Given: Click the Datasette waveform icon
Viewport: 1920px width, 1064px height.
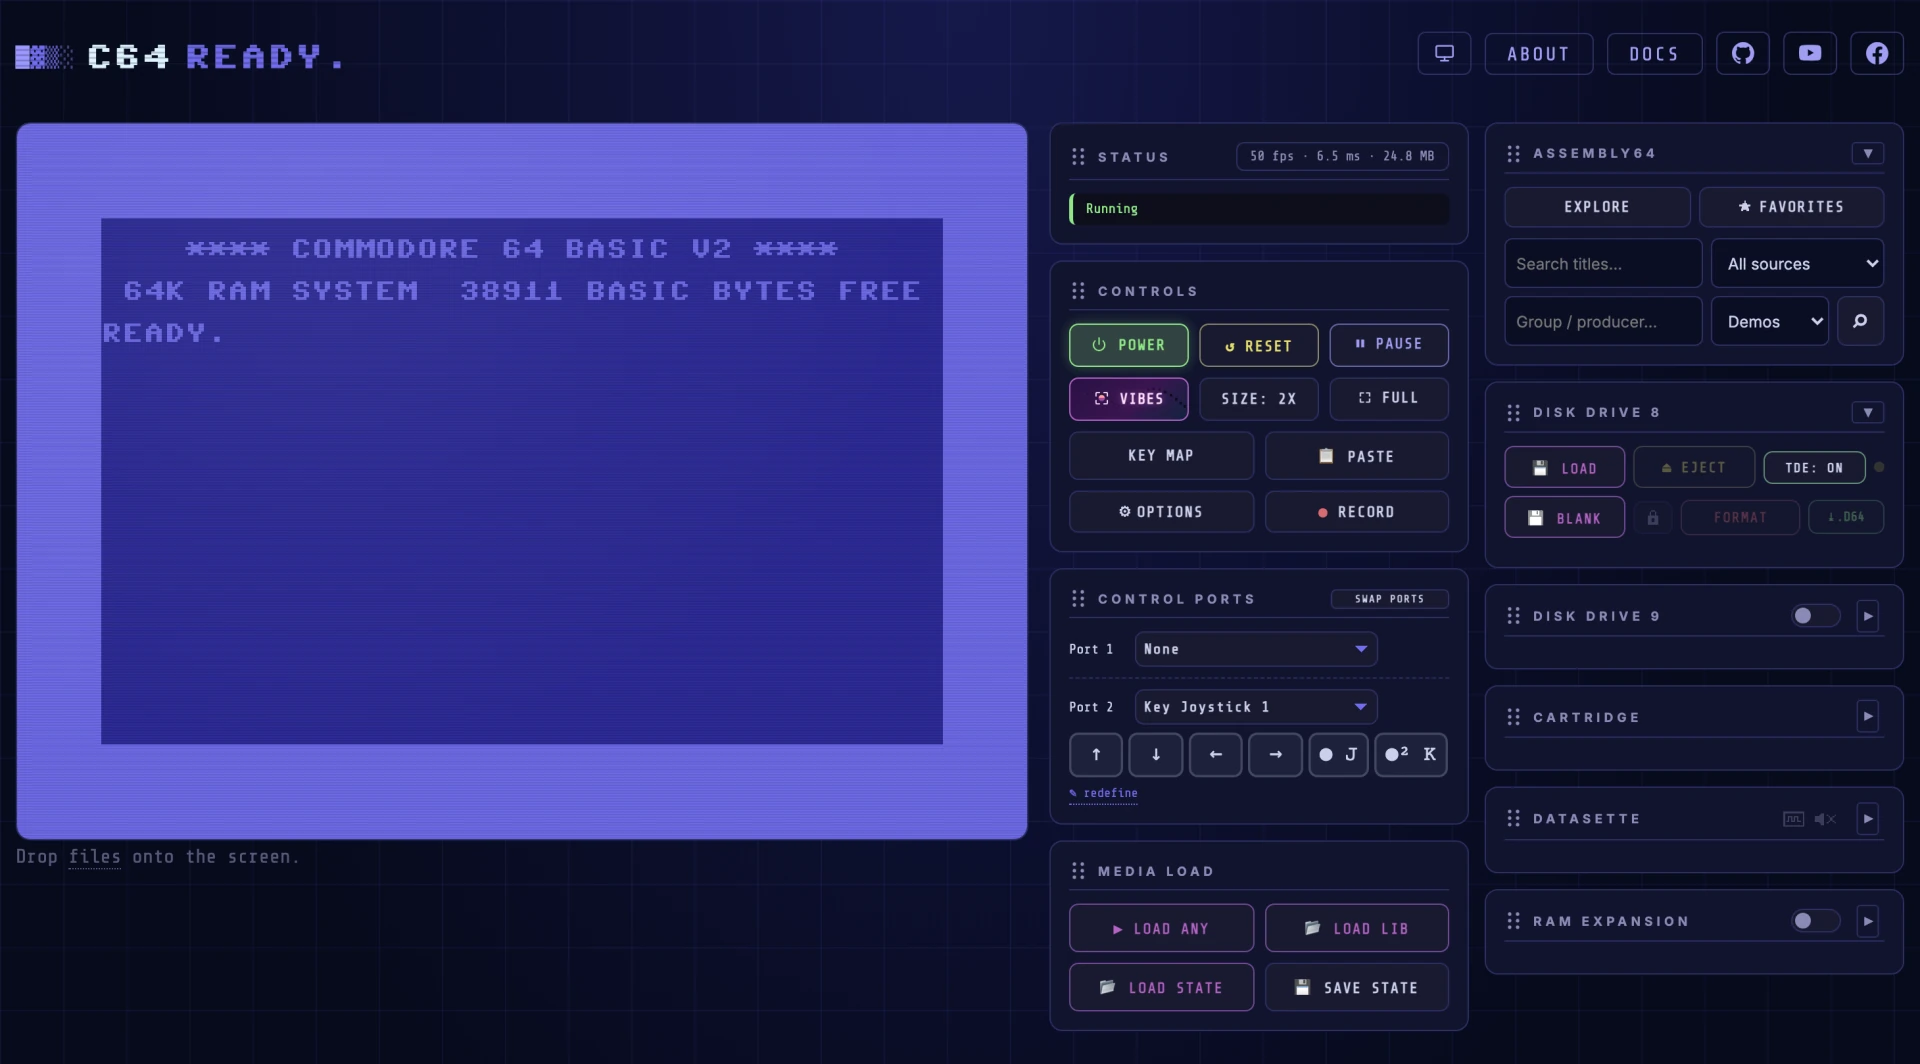Looking at the screenshot, I should pos(1794,819).
